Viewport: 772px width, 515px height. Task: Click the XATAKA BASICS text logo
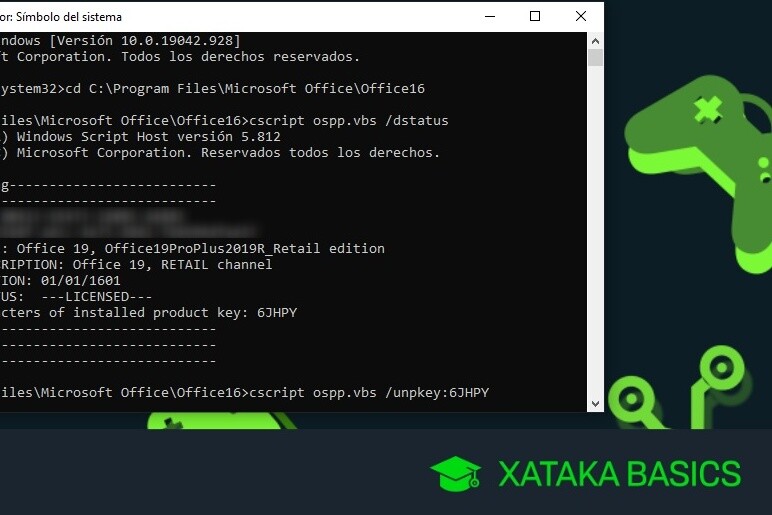coord(619,474)
